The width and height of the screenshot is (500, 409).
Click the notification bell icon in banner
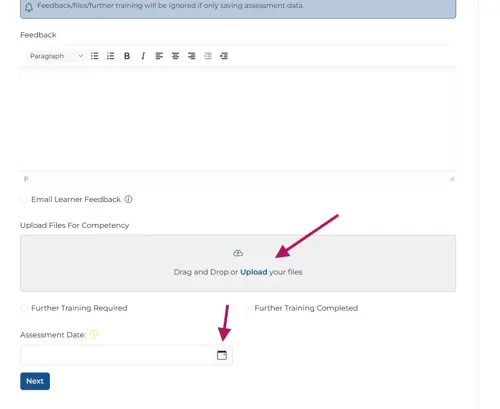click(29, 7)
